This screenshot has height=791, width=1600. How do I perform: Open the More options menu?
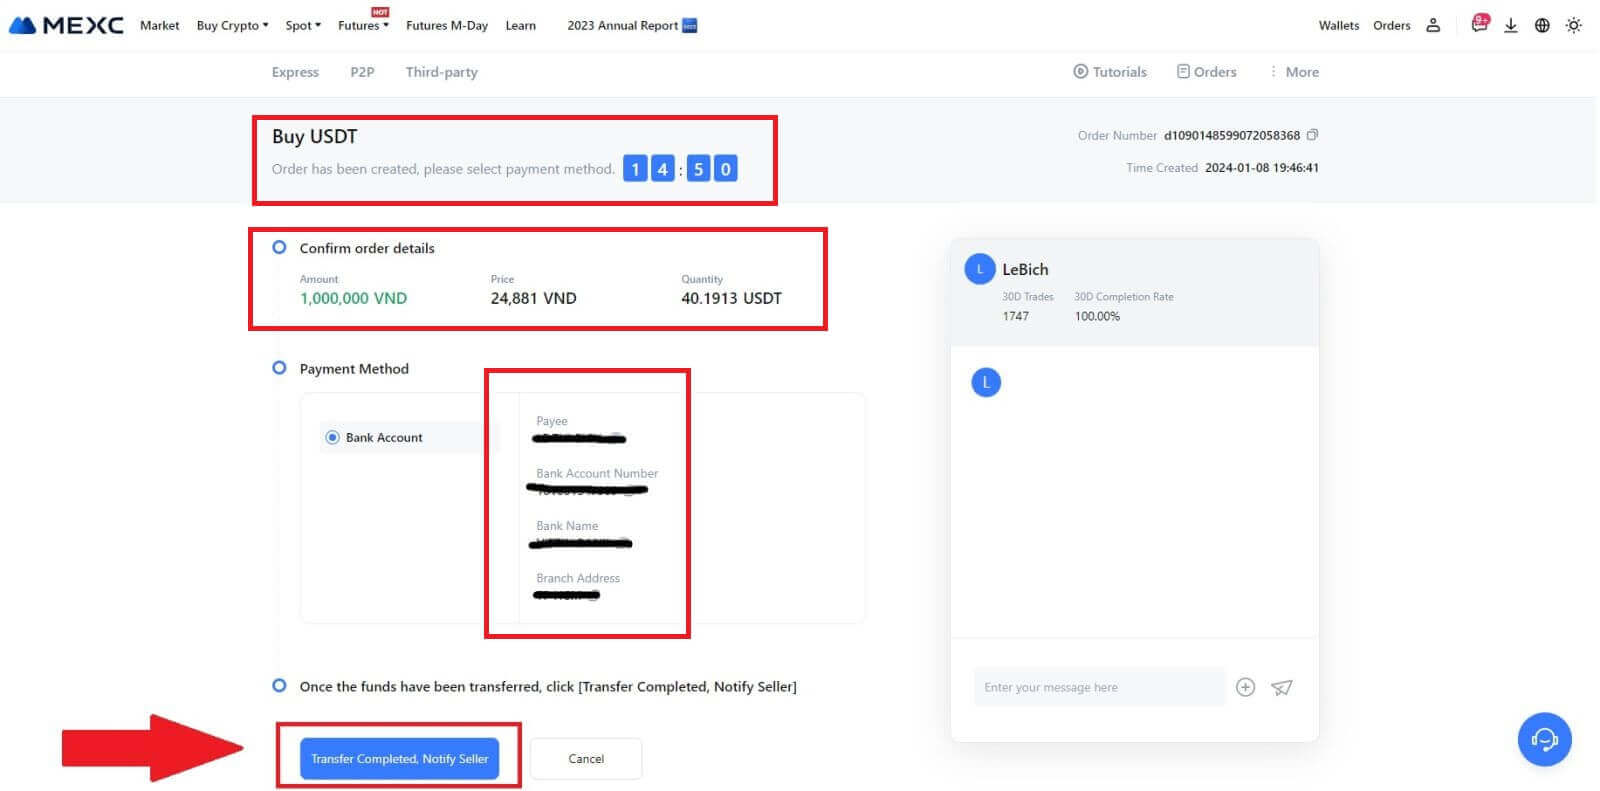click(x=1294, y=72)
